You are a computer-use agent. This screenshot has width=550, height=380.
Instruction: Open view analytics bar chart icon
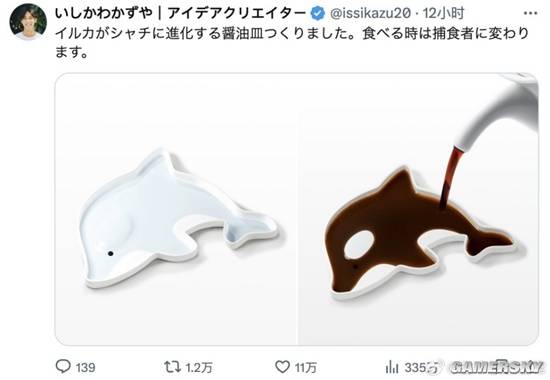(392, 367)
